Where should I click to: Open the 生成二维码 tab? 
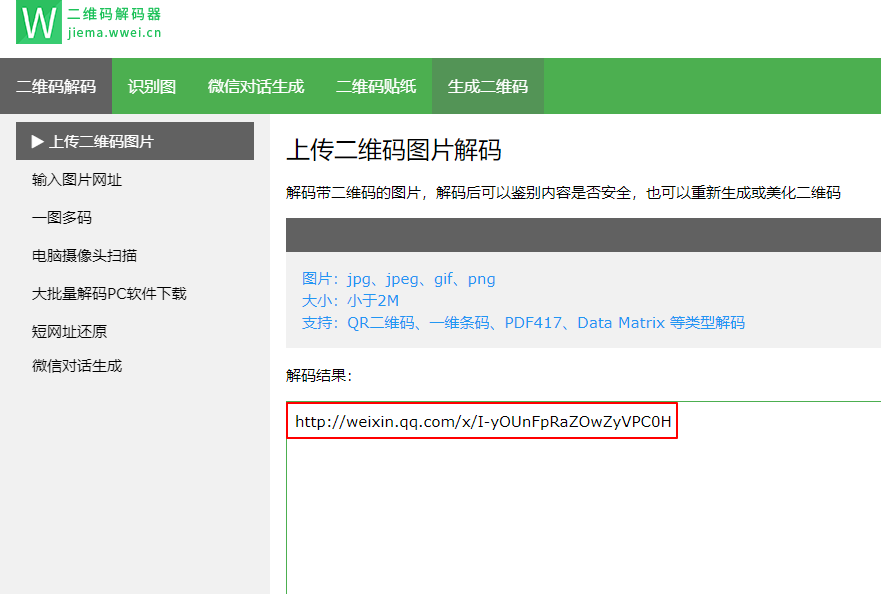pos(488,87)
